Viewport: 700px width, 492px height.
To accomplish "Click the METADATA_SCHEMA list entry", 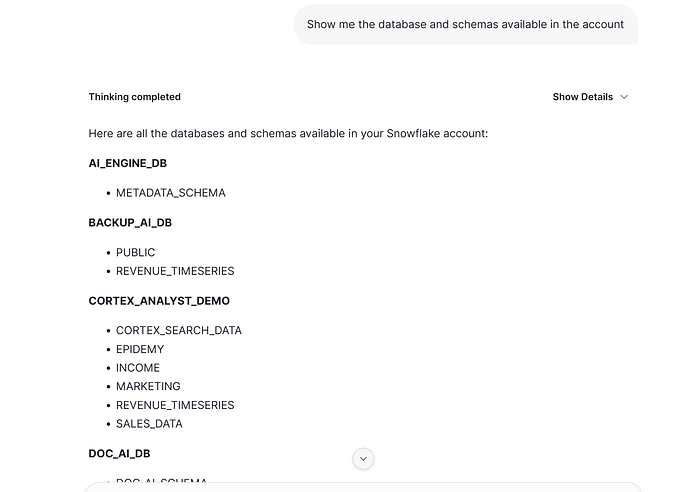I will click(x=170, y=193).
